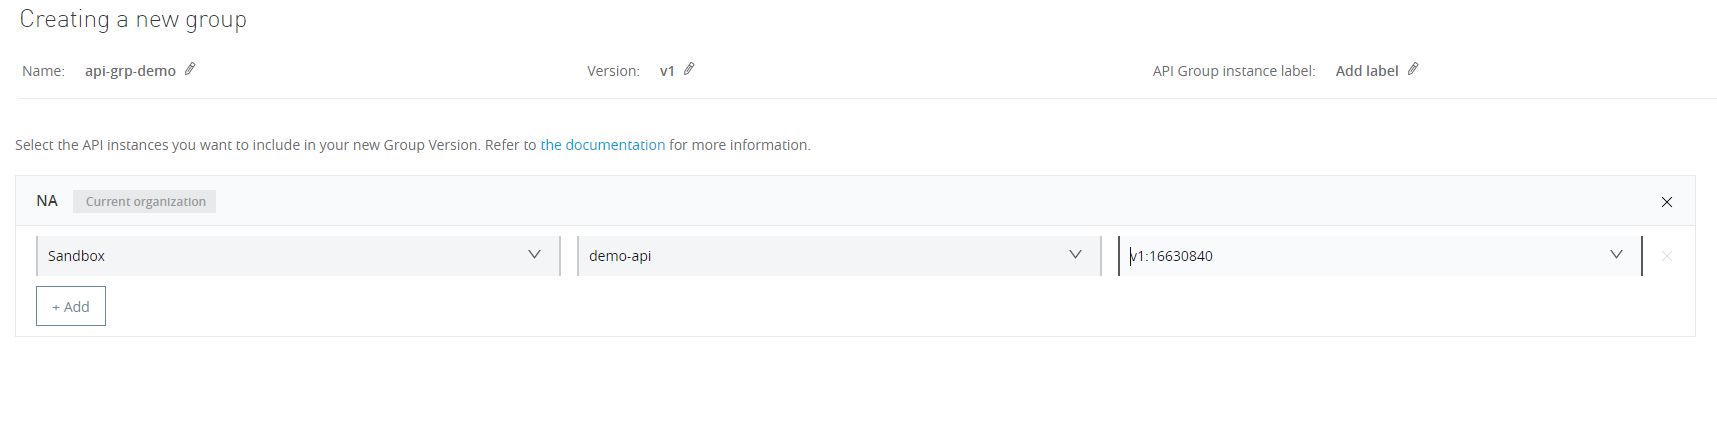Image resolution: width=1717 pixels, height=435 pixels.
Task: Click the pencil icon beside Add label
Action: 1413,69
